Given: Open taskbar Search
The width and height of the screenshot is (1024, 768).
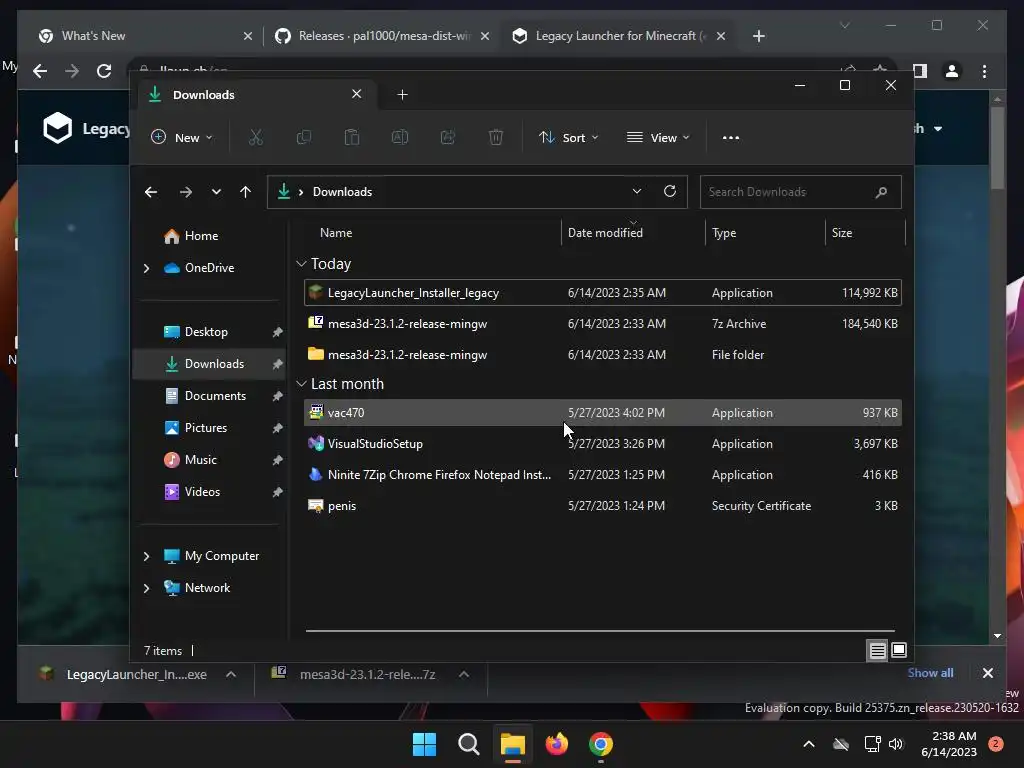Looking at the screenshot, I should [468, 744].
